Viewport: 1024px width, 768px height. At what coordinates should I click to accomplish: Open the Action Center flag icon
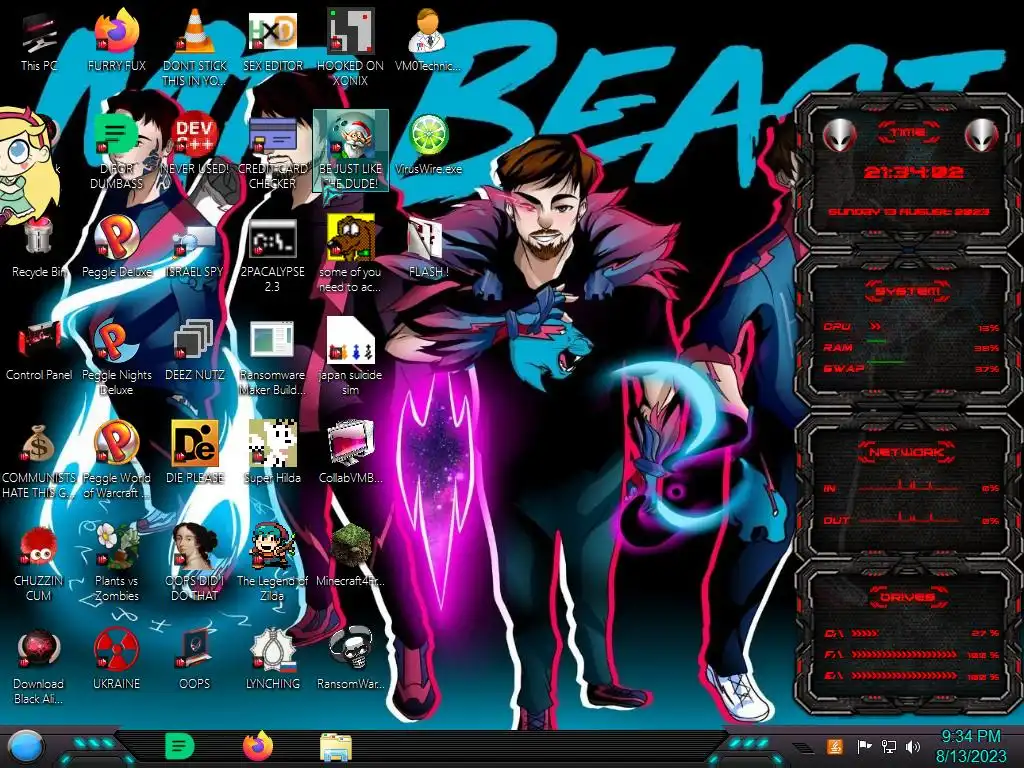[x=864, y=746]
